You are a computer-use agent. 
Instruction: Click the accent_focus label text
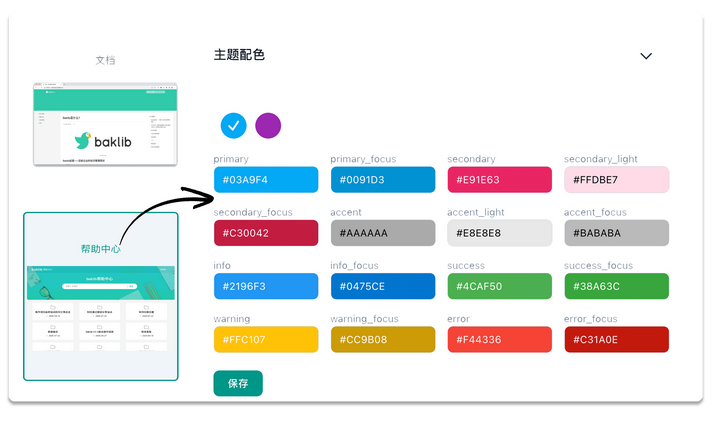(595, 213)
